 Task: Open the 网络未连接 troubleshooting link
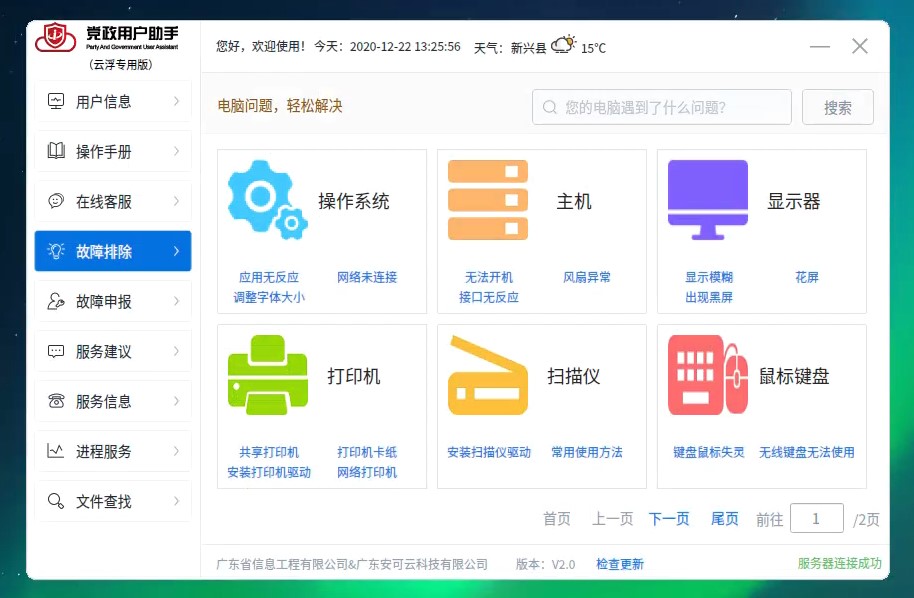pyautogui.click(x=367, y=277)
